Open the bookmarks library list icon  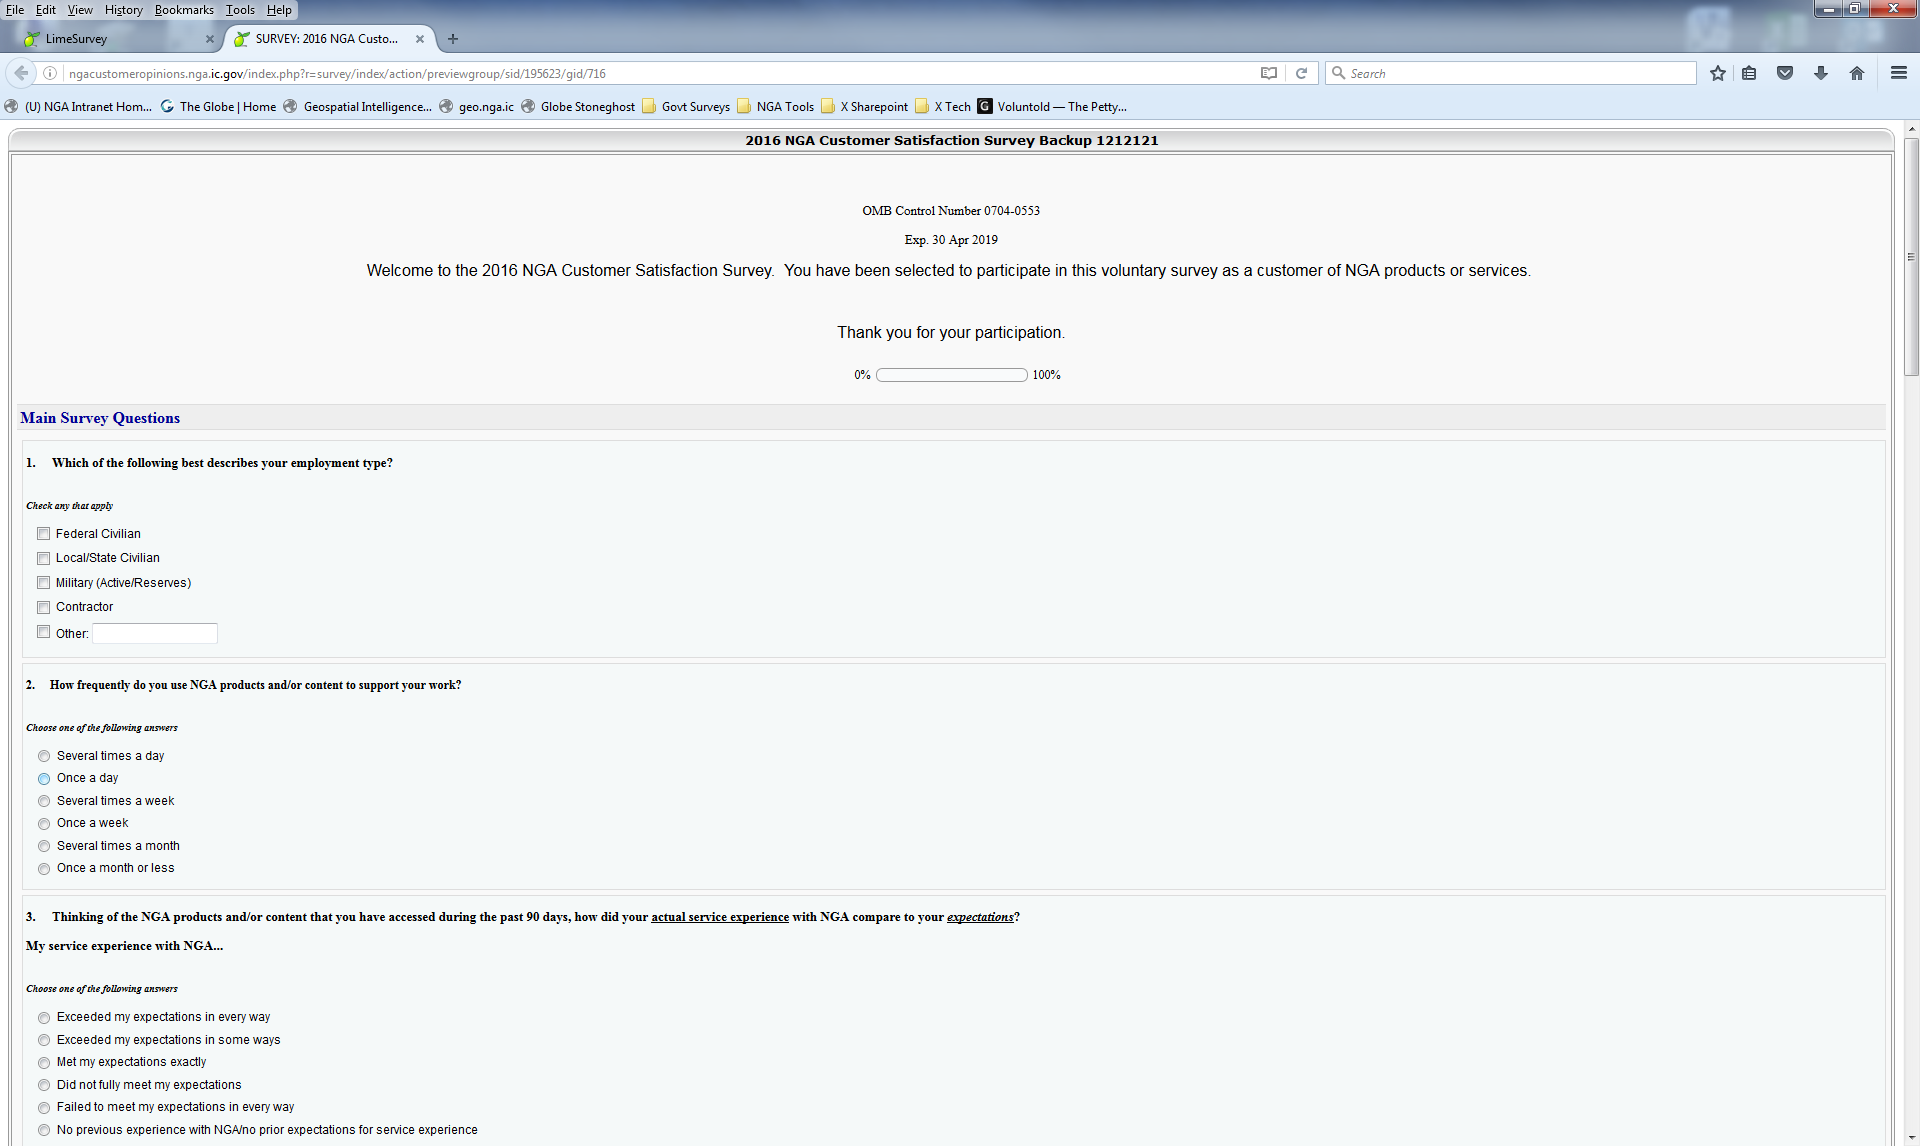pyautogui.click(x=1749, y=73)
